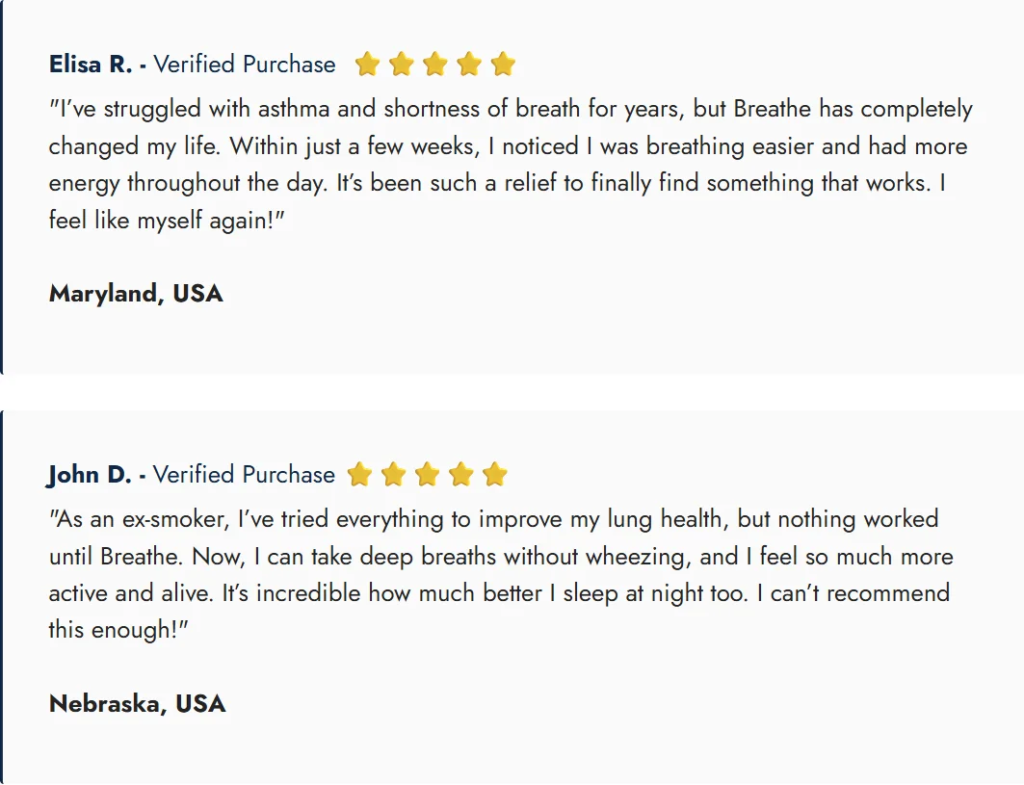Click the fifth star in John D.'s rating

tap(495, 474)
